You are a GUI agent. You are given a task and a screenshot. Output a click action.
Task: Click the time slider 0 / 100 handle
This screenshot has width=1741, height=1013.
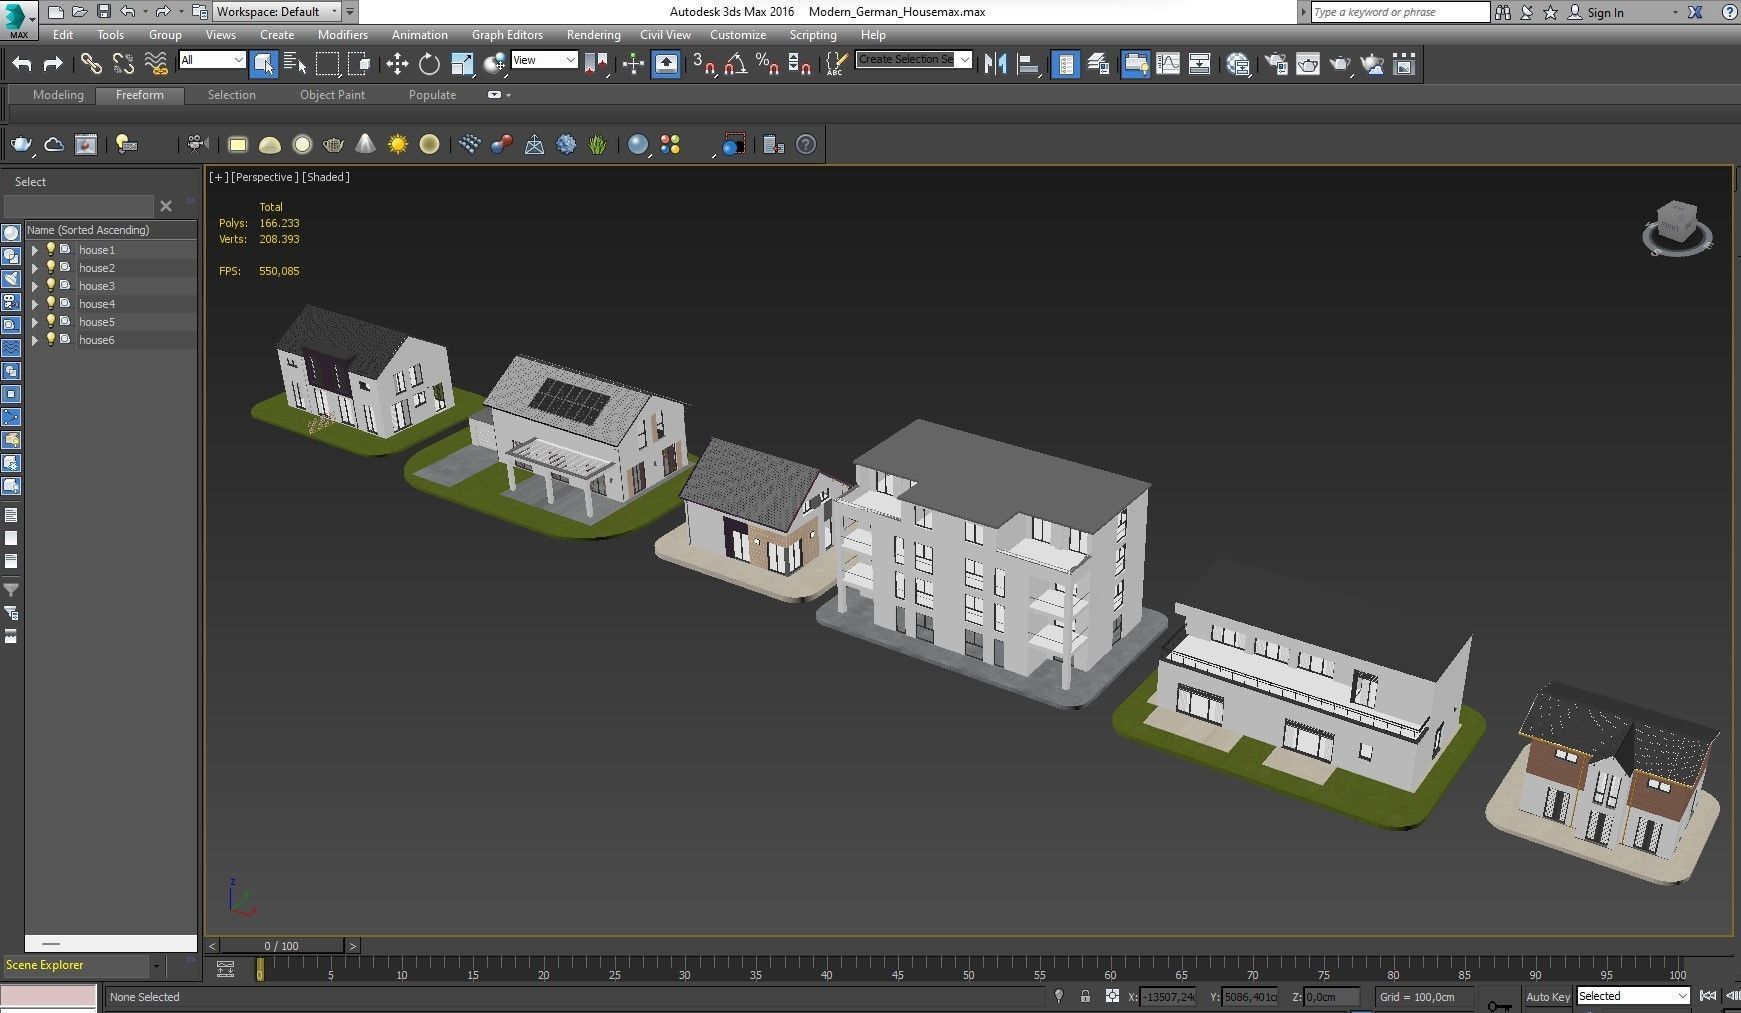(281, 945)
